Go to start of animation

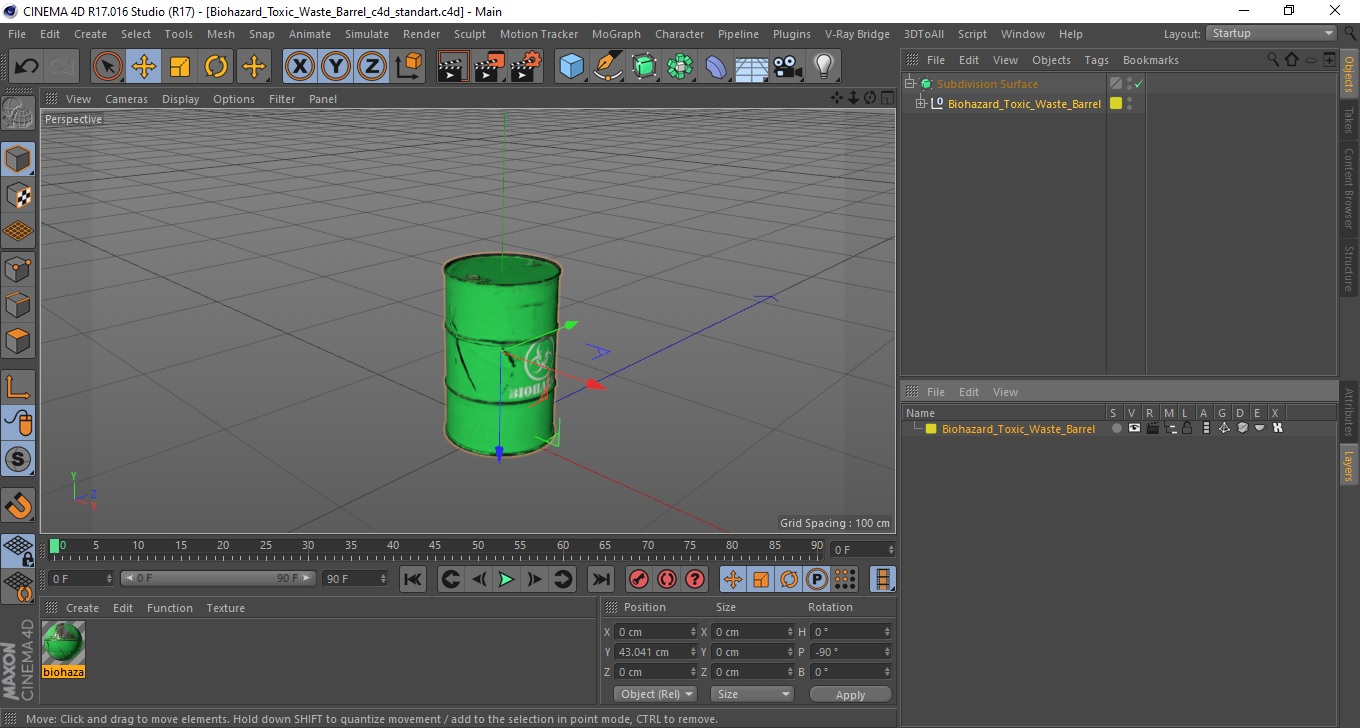tap(412, 579)
